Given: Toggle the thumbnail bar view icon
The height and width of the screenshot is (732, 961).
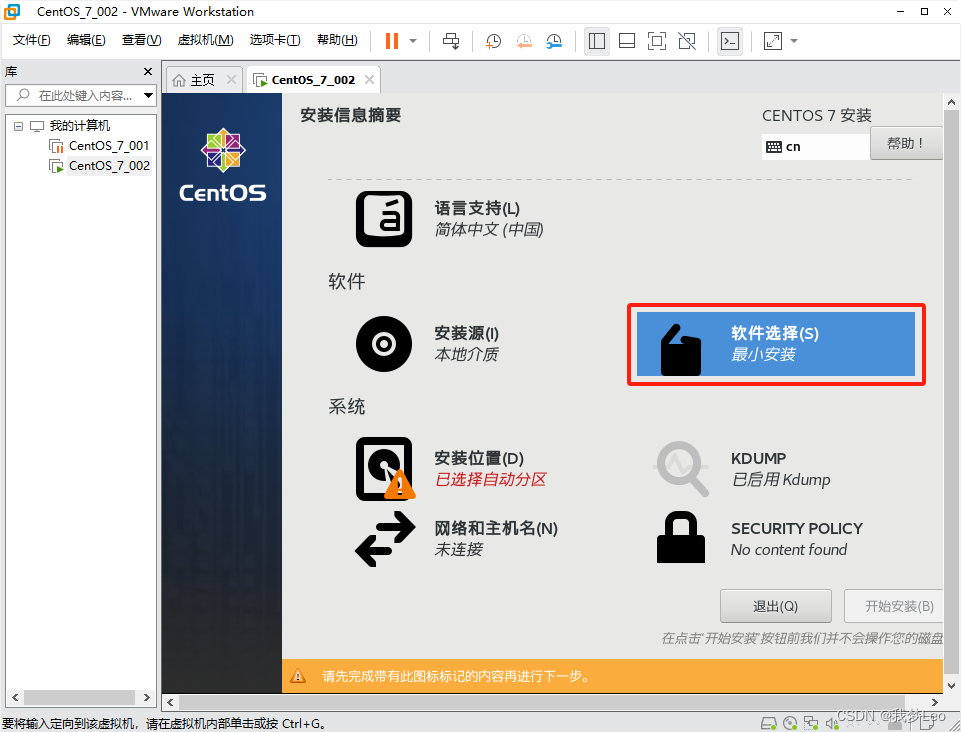Looking at the screenshot, I should 627,41.
